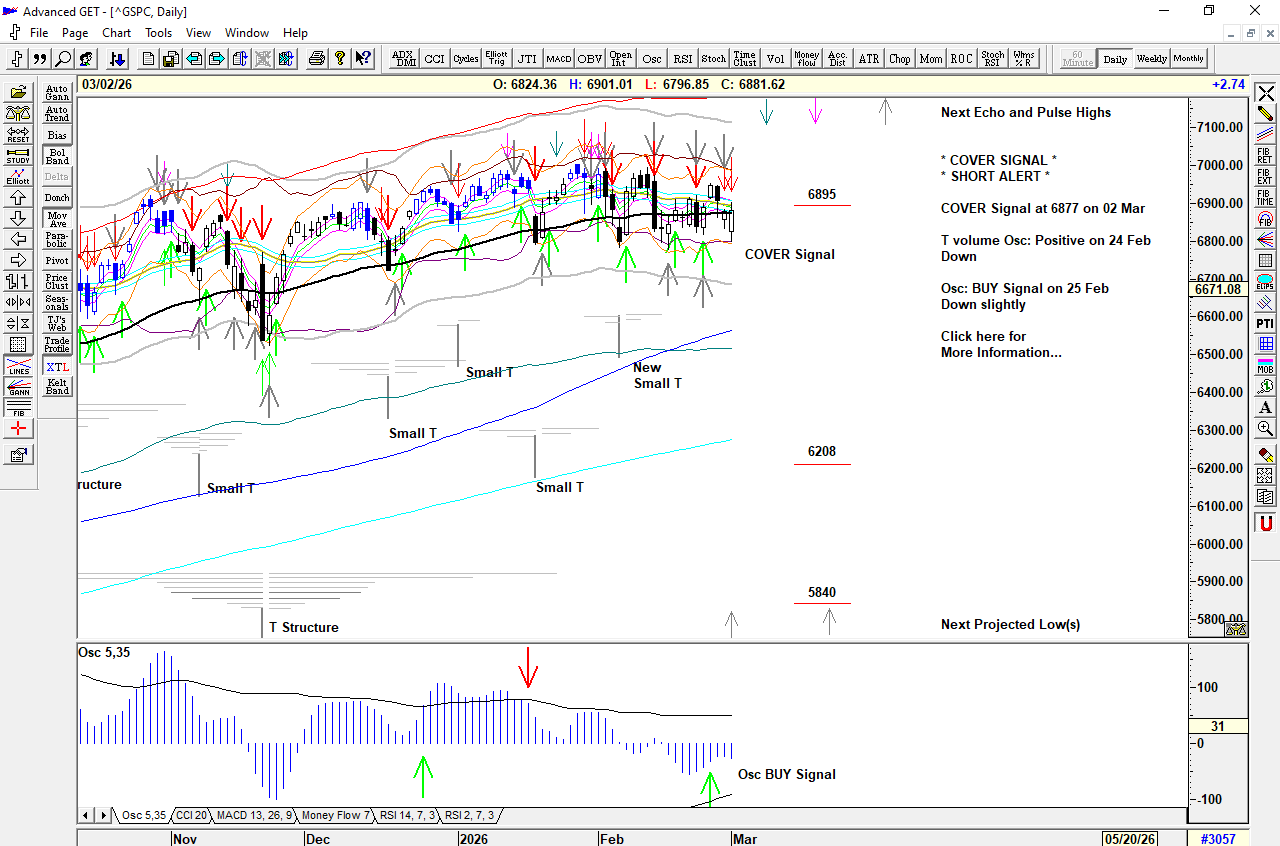Viewport: 1280px width, 846px height.
Task: Toggle the Mov Ave overlay
Action: point(57,219)
